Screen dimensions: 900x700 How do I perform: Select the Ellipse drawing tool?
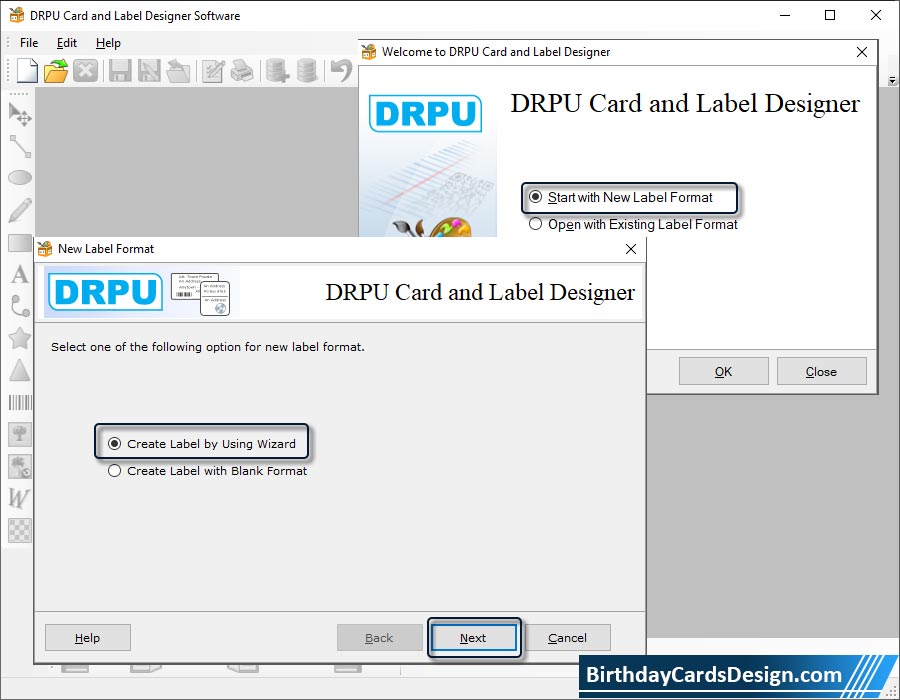(x=20, y=178)
